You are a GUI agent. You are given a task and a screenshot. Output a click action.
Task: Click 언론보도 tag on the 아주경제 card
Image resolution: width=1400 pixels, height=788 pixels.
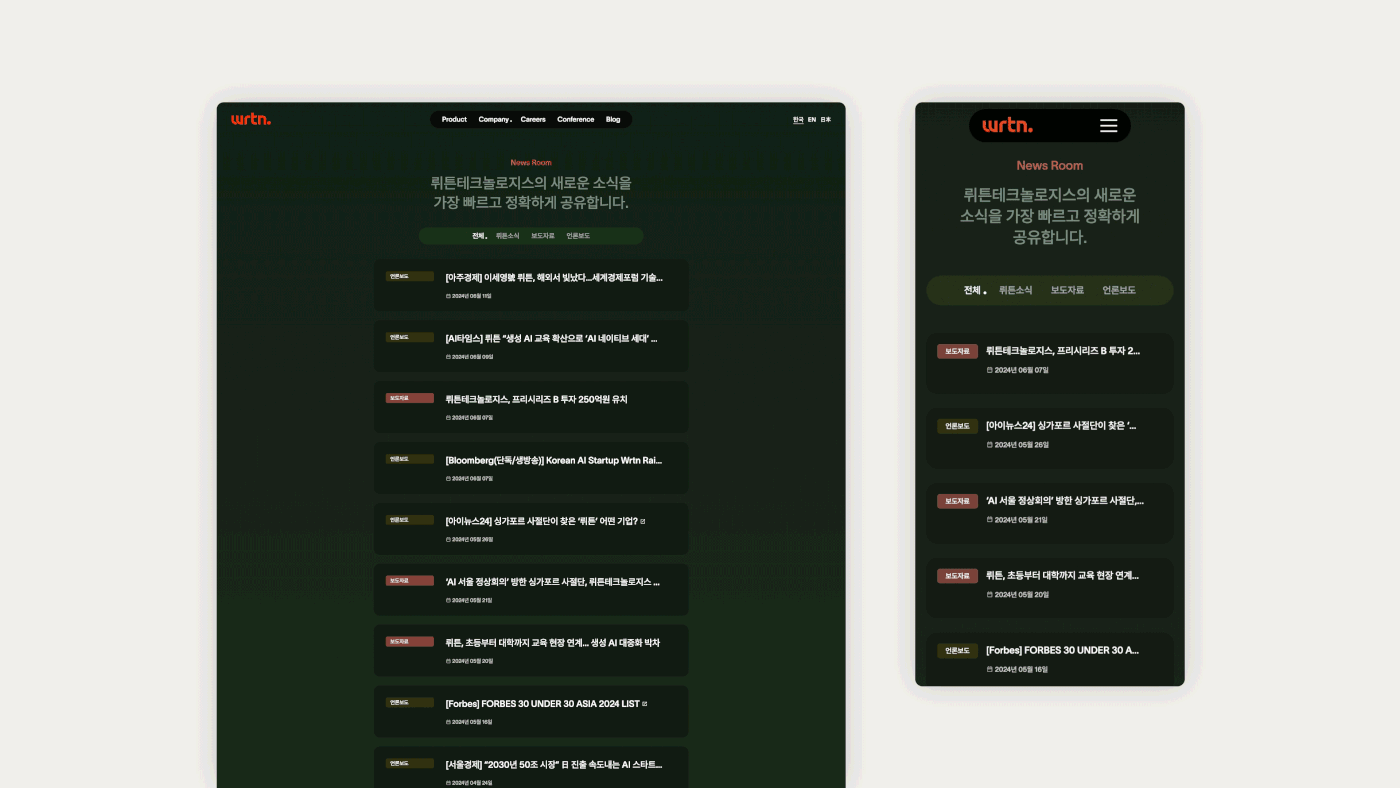click(x=410, y=276)
